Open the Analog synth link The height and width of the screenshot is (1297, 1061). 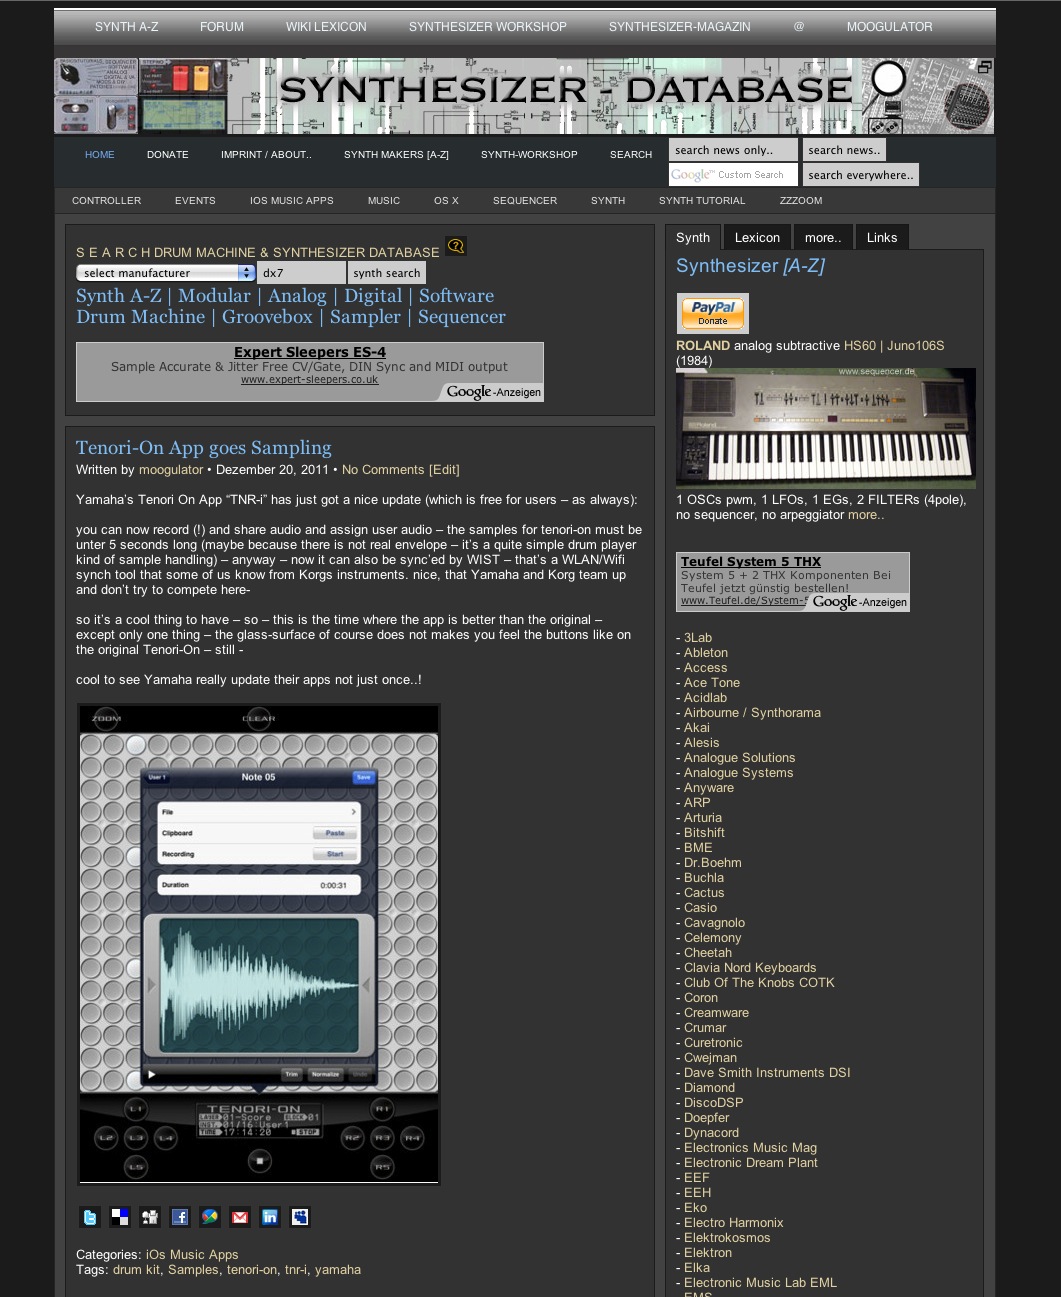pyautogui.click(x=297, y=296)
